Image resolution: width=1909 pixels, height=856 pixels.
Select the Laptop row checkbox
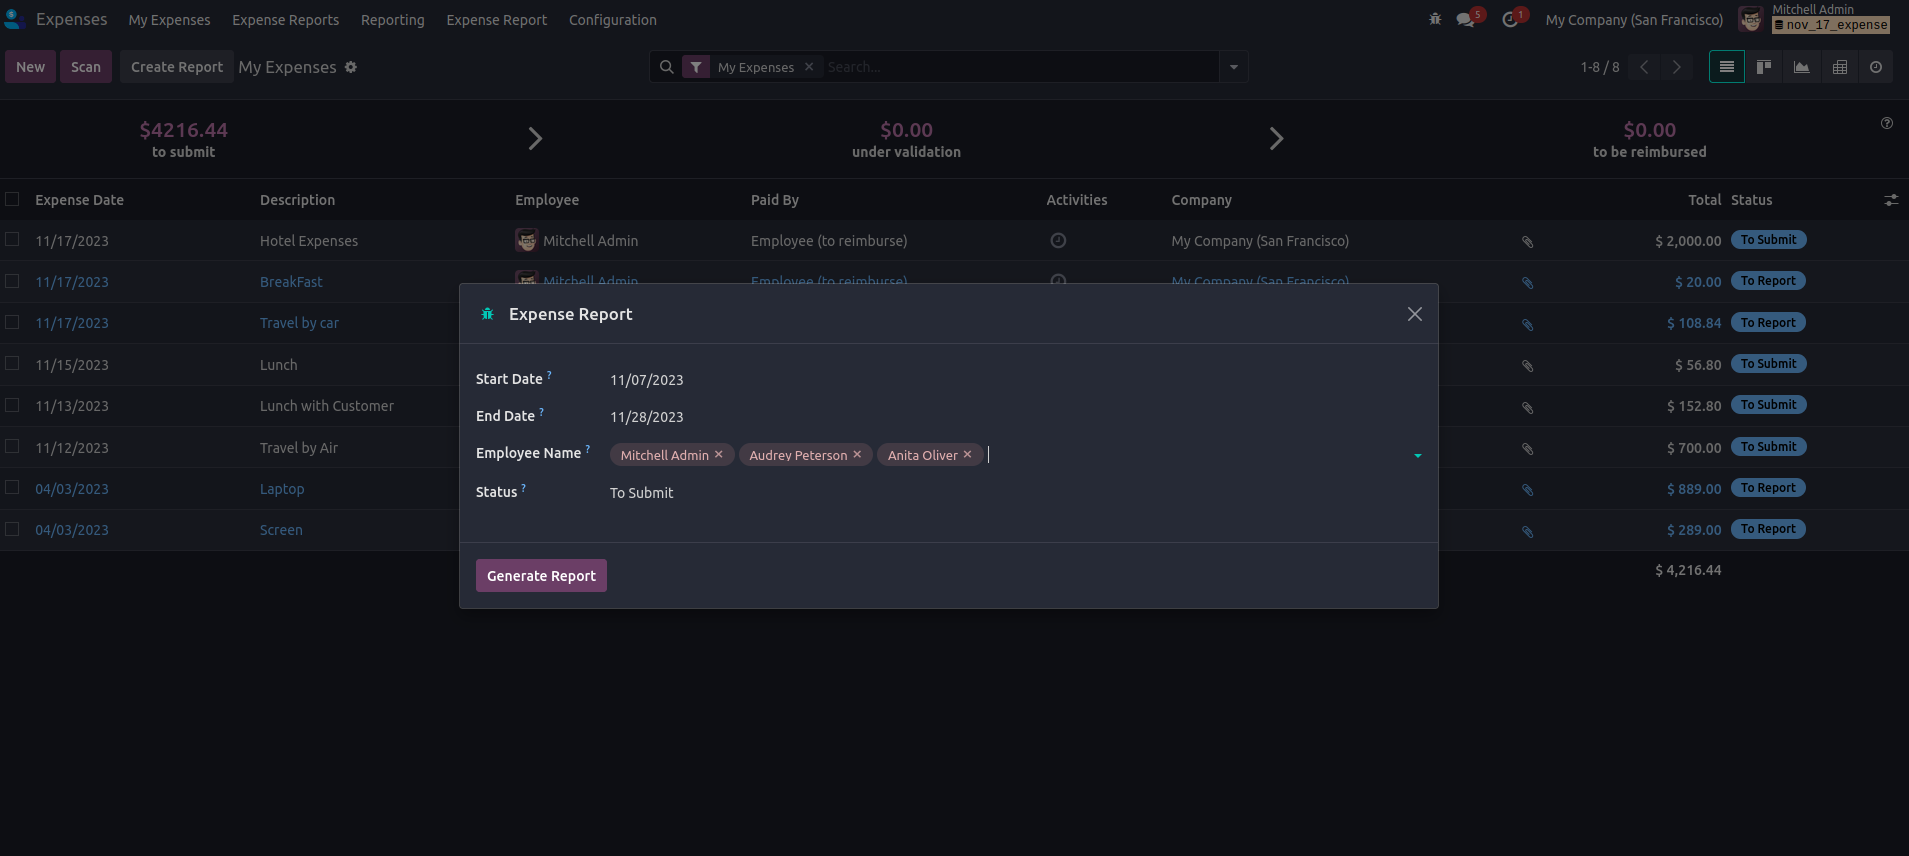pos(12,487)
